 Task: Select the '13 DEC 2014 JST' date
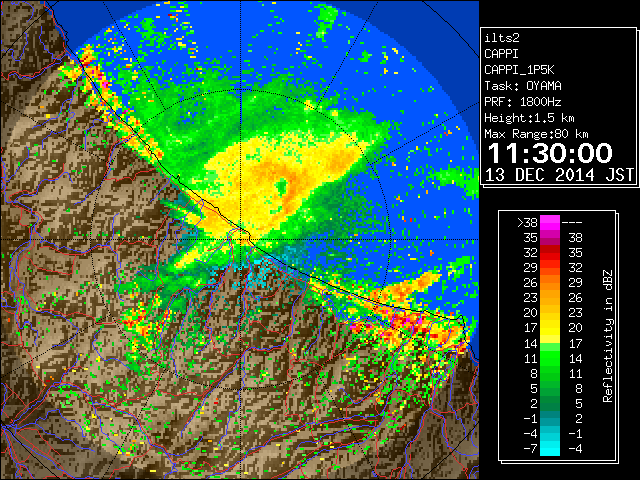[x=559, y=175]
